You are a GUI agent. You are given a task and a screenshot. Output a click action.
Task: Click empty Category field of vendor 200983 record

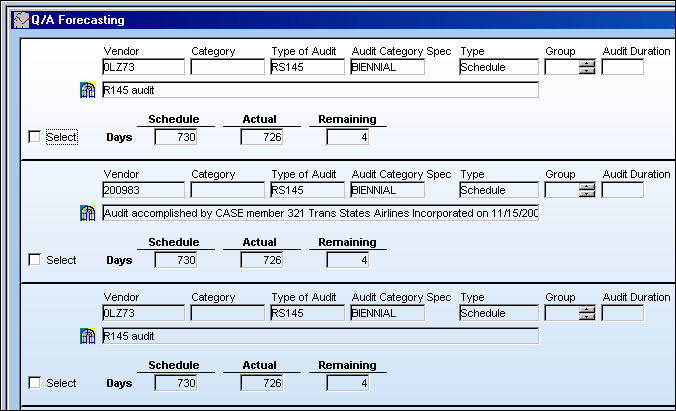click(228, 190)
